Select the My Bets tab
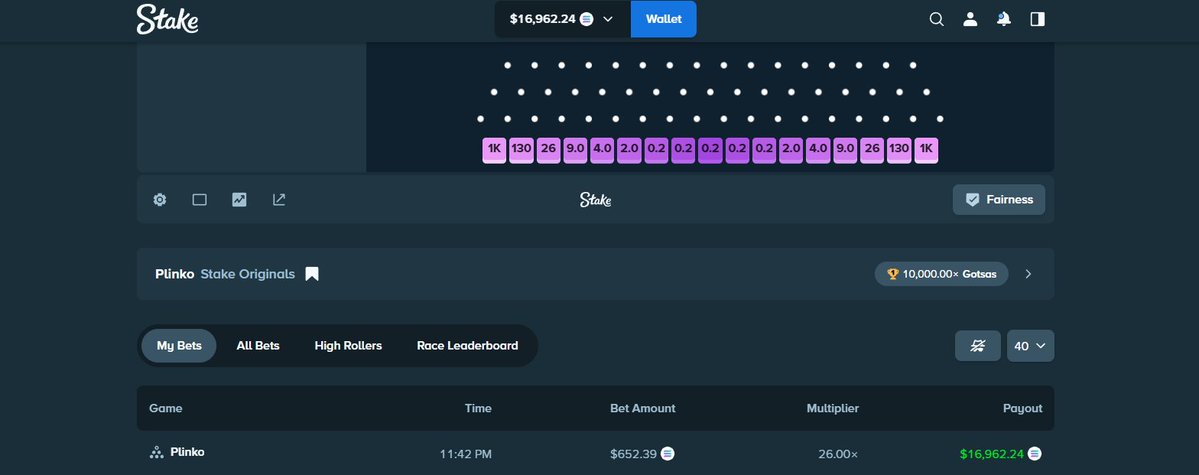This screenshot has height=475, width=1199. tap(179, 346)
